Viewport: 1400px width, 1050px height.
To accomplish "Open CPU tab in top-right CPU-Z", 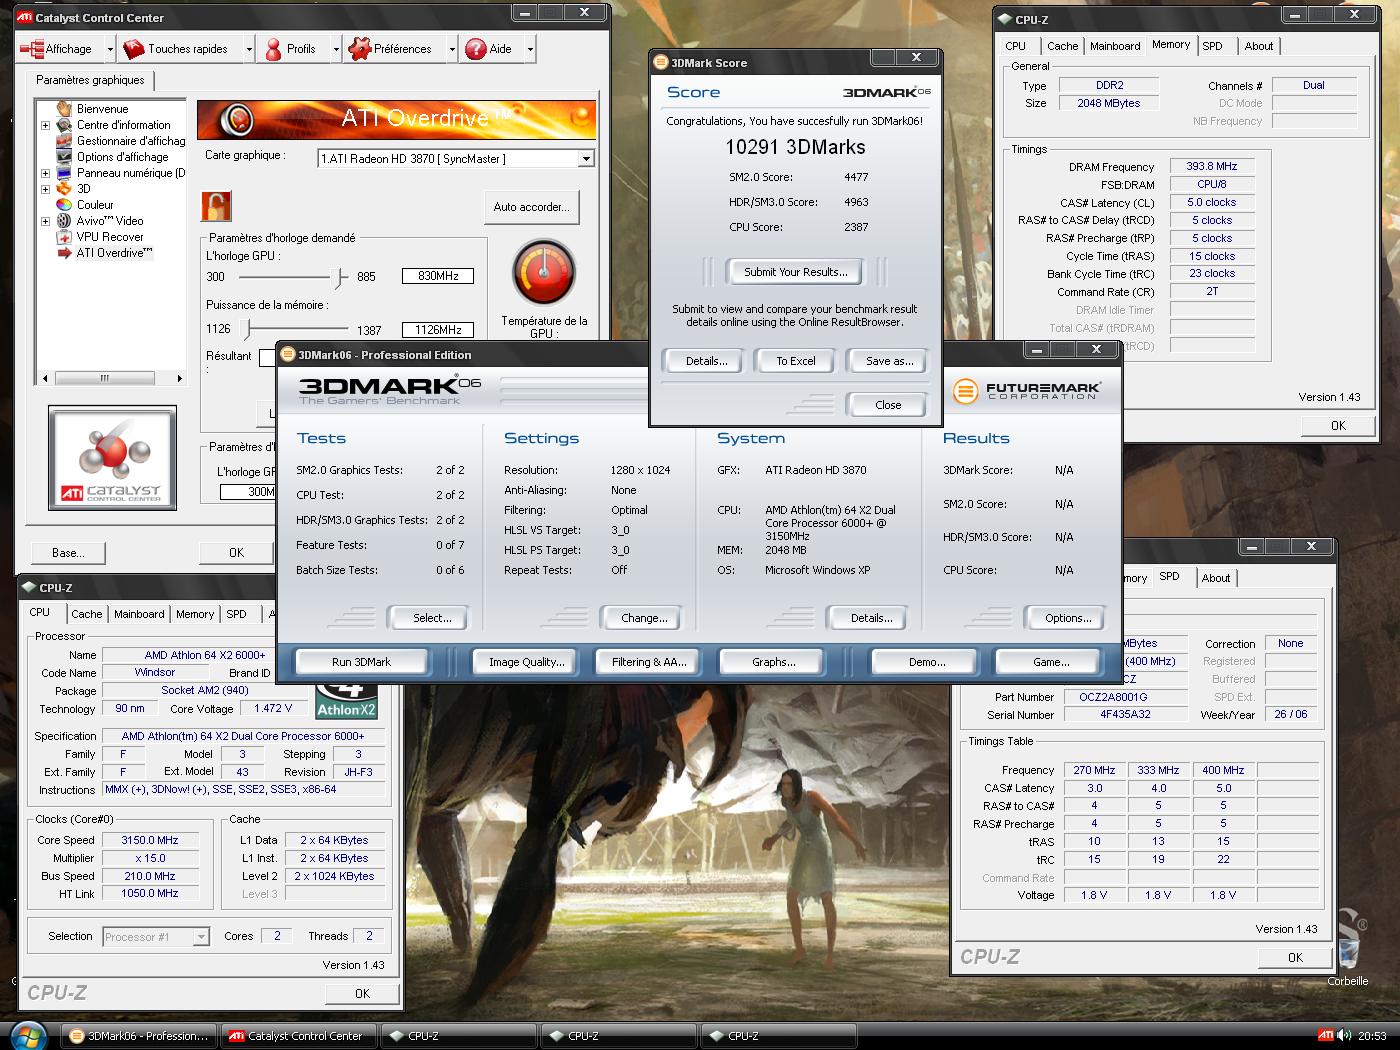I will click(1015, 46).
